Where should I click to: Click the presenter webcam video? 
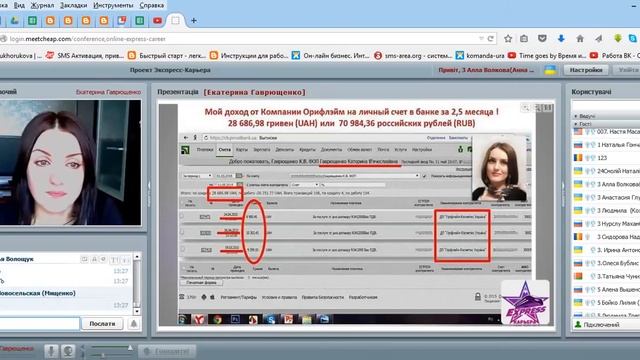click(x=71, y=162)
